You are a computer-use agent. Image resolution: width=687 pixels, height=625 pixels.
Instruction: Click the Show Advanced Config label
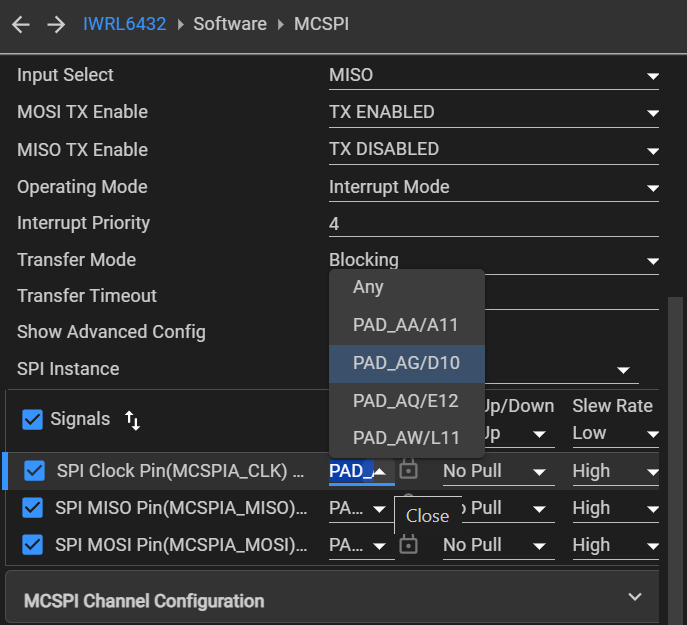coord(111,332)
